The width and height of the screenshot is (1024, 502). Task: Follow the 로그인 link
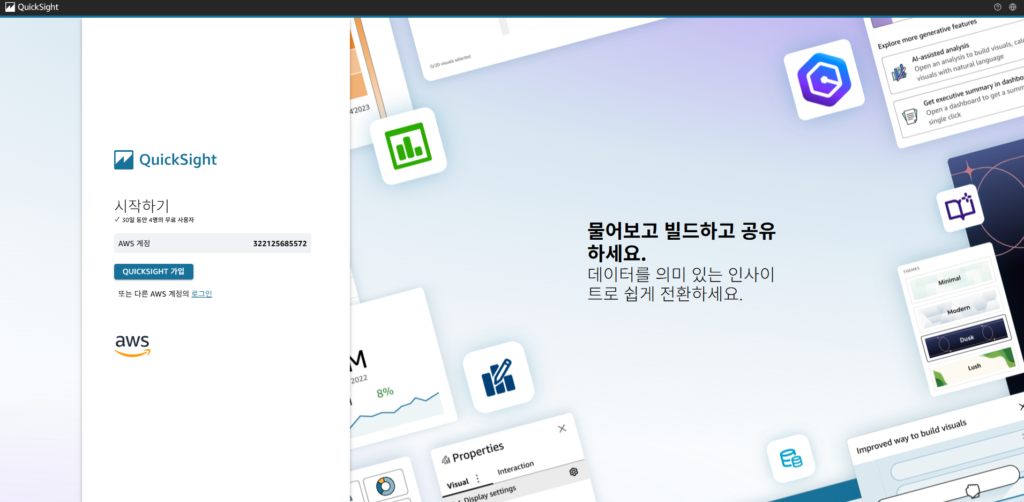201,294
